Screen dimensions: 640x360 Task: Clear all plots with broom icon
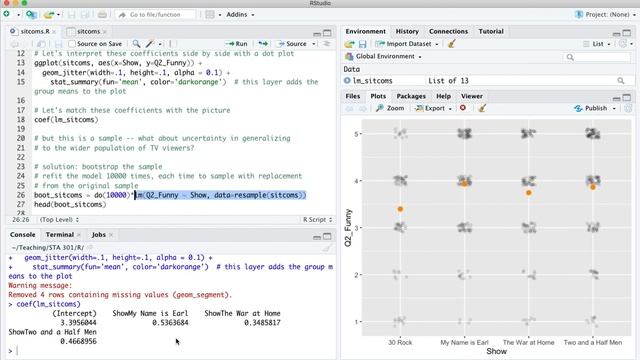click(x=482, y=108)
